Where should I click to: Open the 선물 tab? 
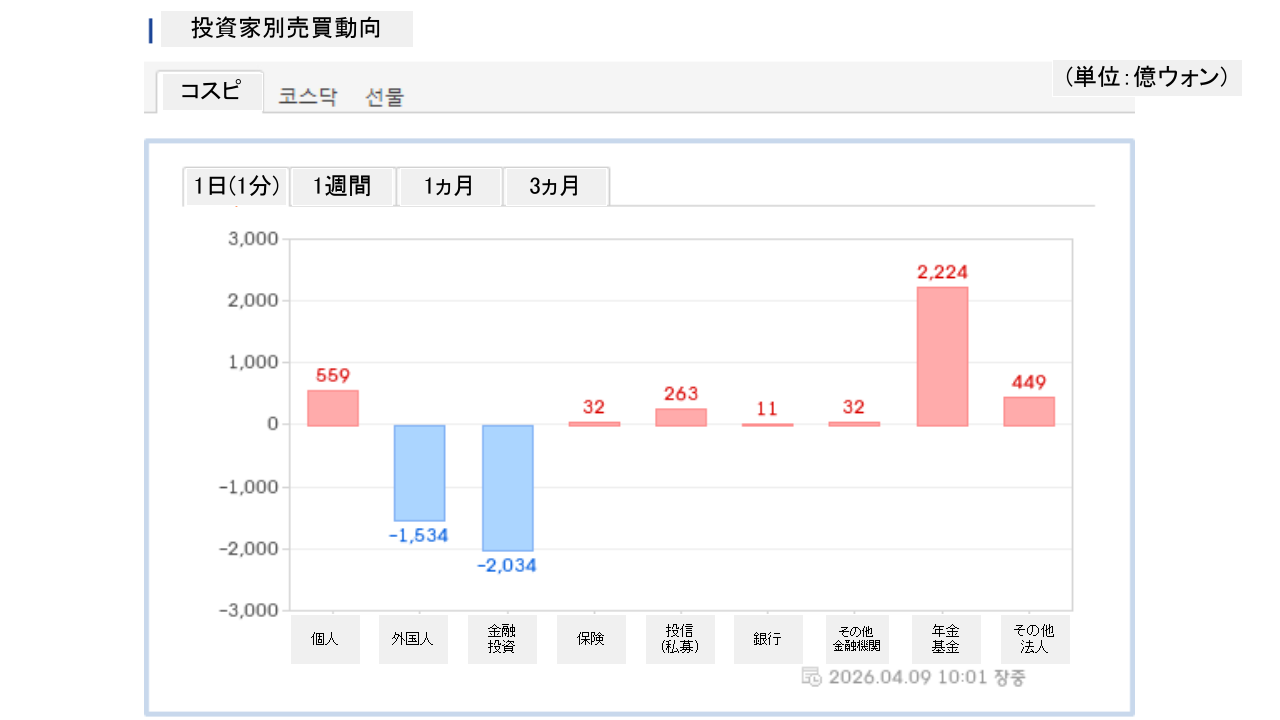[385, 97]
